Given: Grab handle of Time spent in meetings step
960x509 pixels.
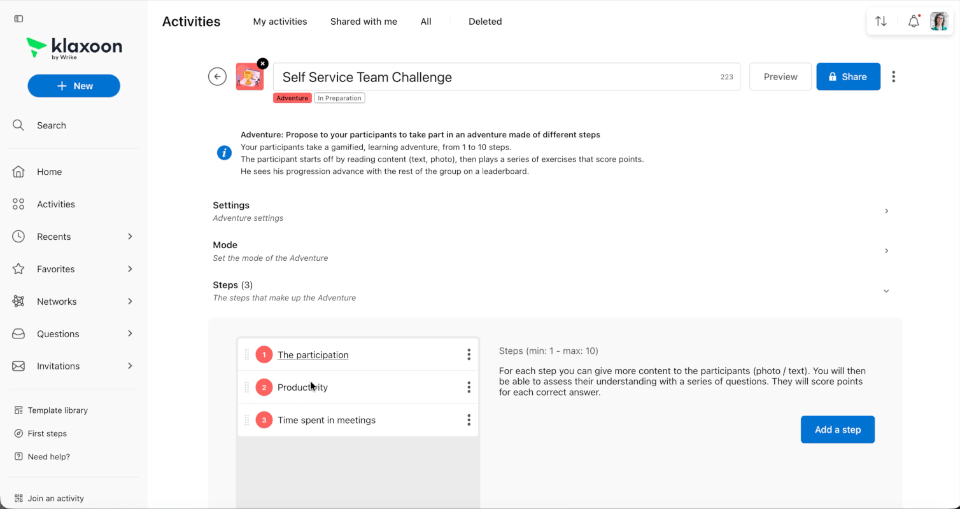Looking at the screenshot, I should 247,420.
